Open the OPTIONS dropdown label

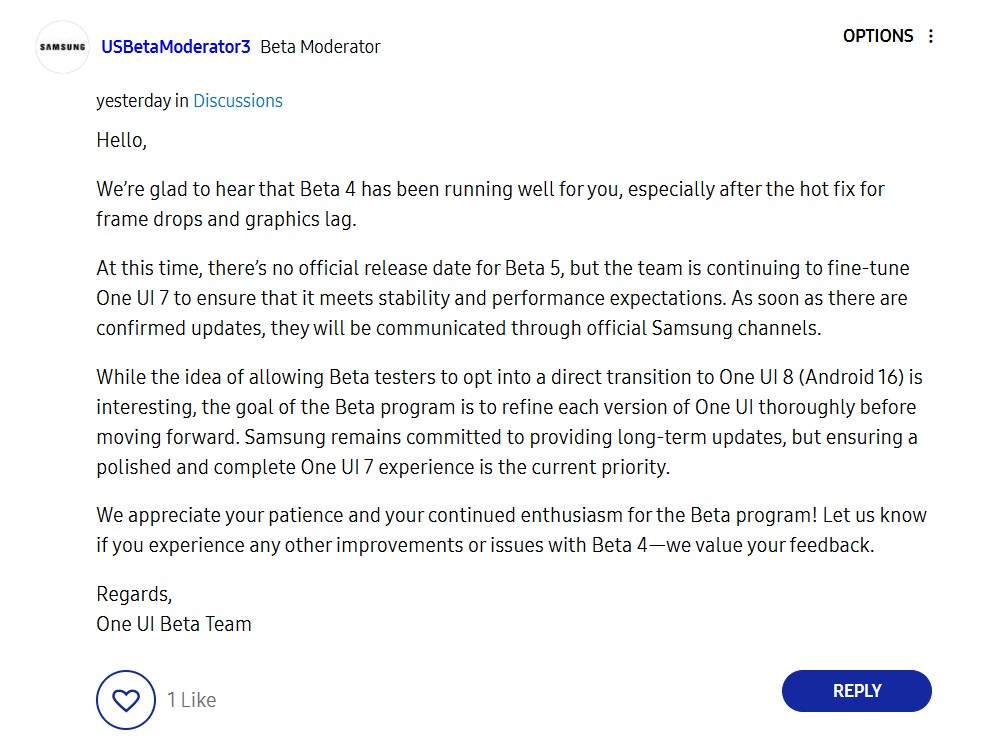coord(877,36)
